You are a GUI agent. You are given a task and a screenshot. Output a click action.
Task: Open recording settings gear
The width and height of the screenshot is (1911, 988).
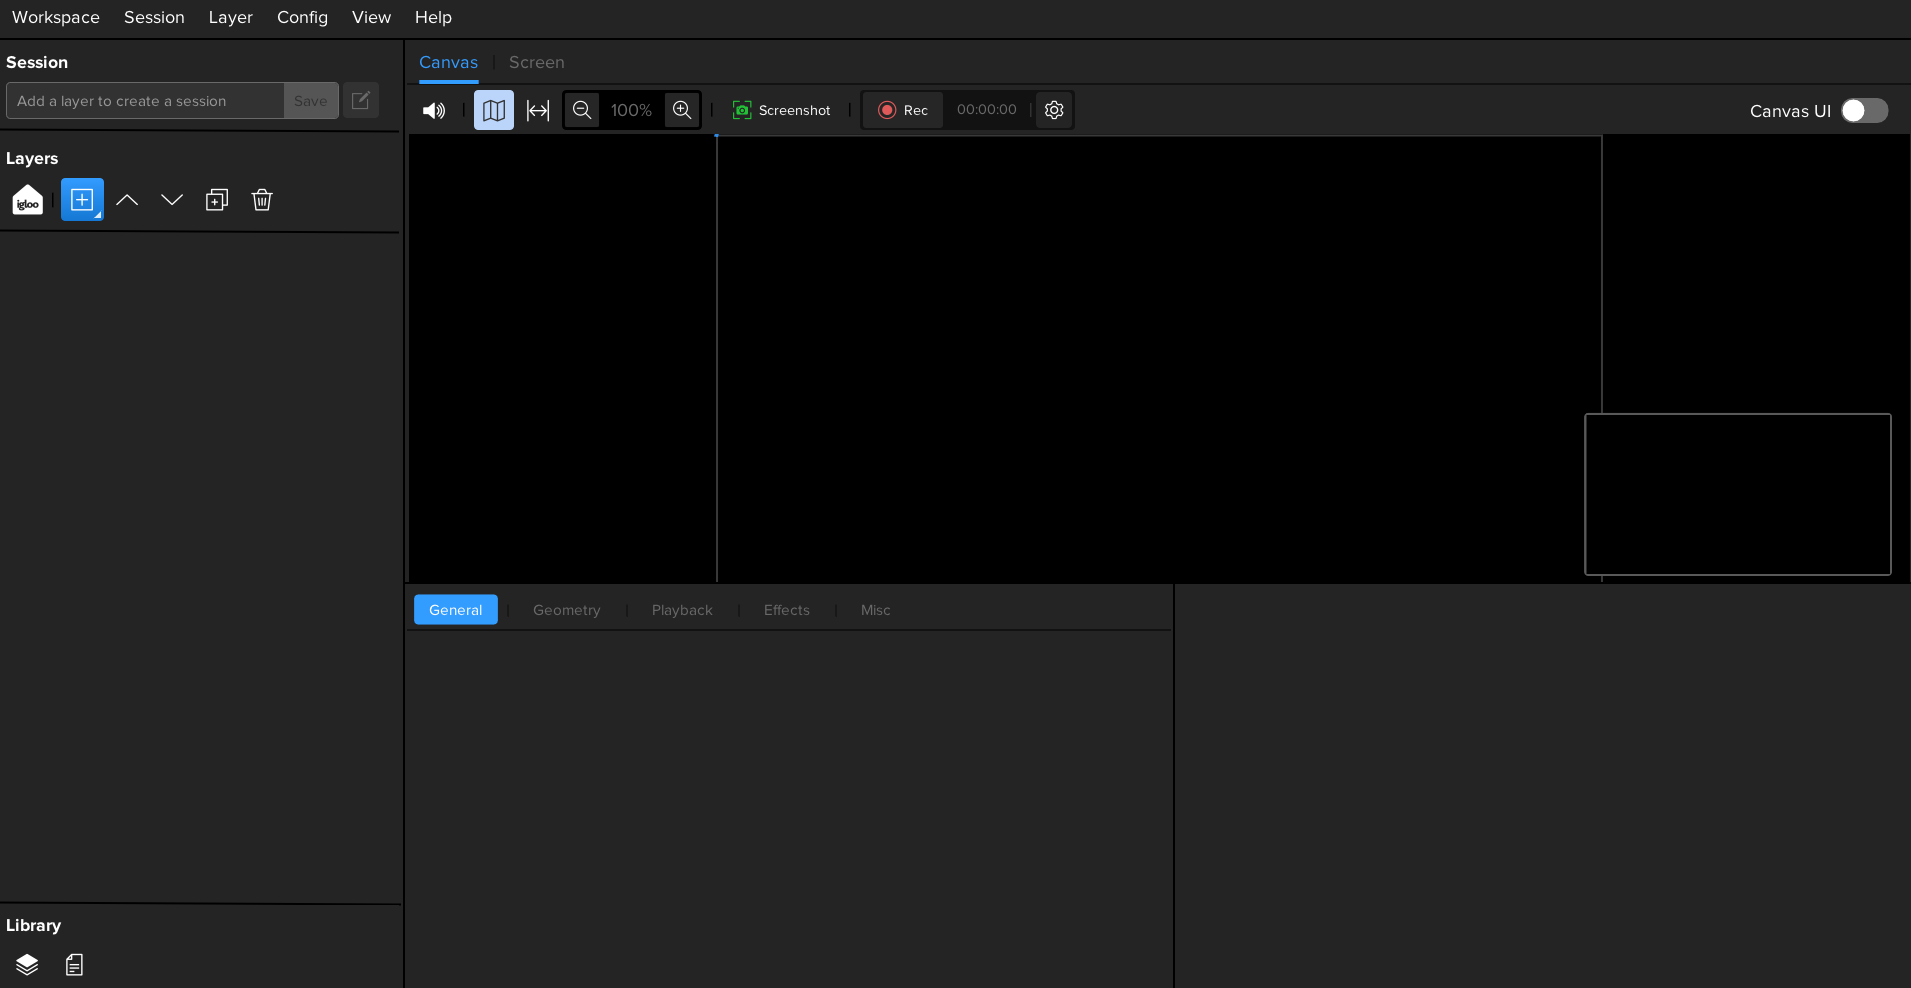coord(1053,110)
